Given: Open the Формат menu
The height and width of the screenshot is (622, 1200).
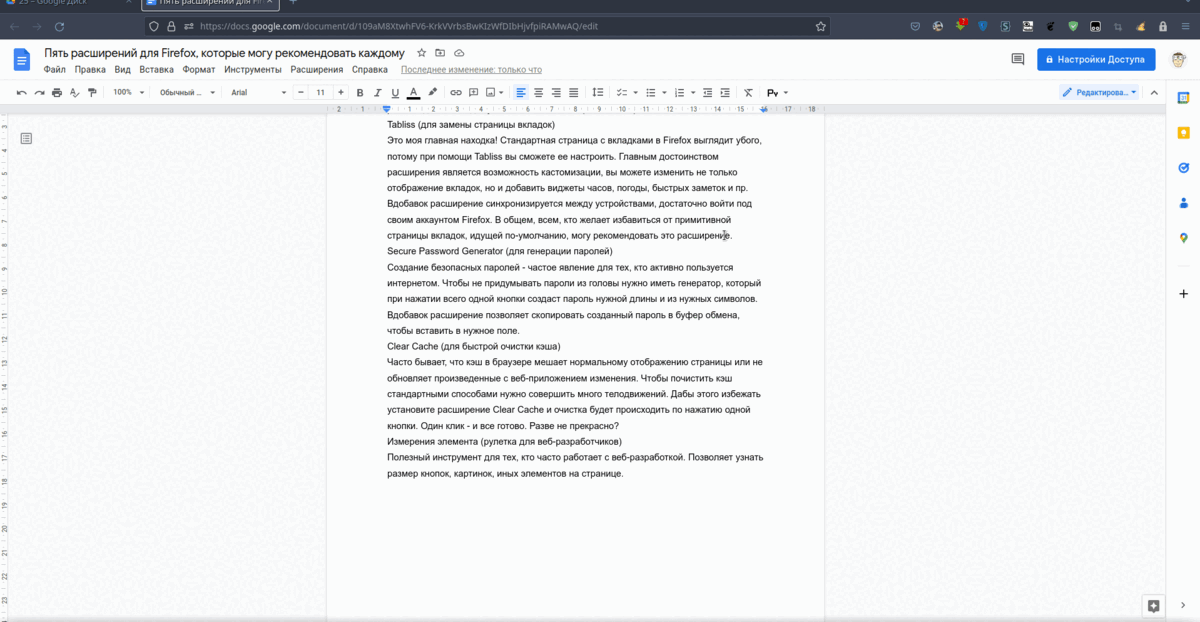Looking at the screenshot, I should pyautogui.click(x=199, y=70).
